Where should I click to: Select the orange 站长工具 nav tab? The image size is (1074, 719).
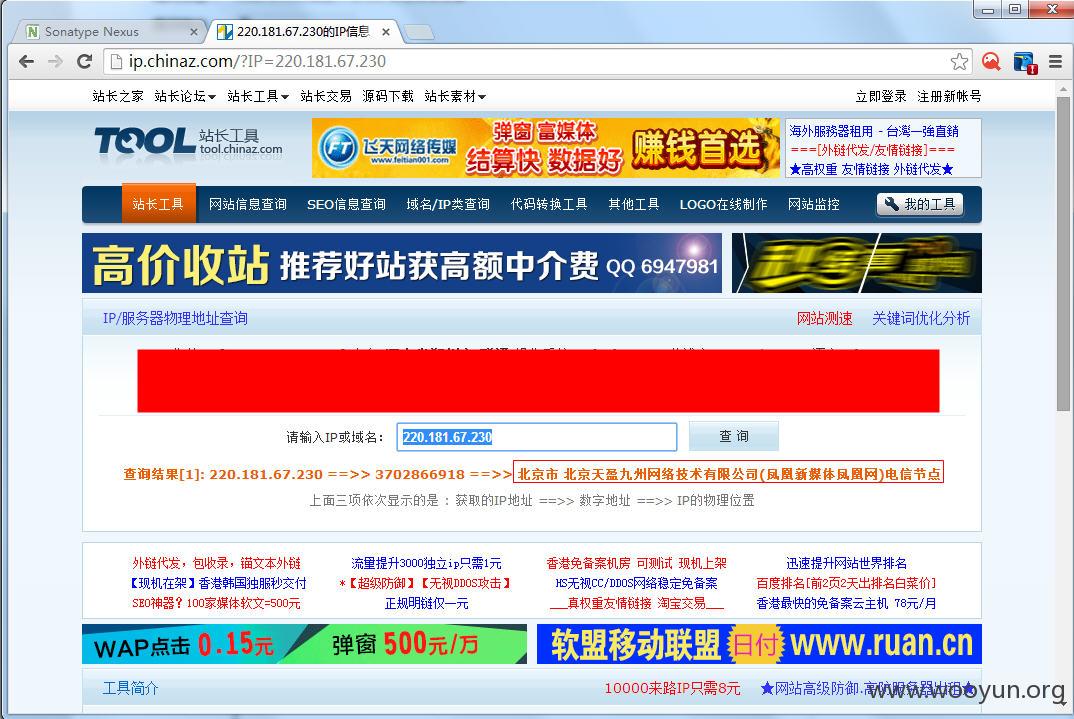coord(158,203)
